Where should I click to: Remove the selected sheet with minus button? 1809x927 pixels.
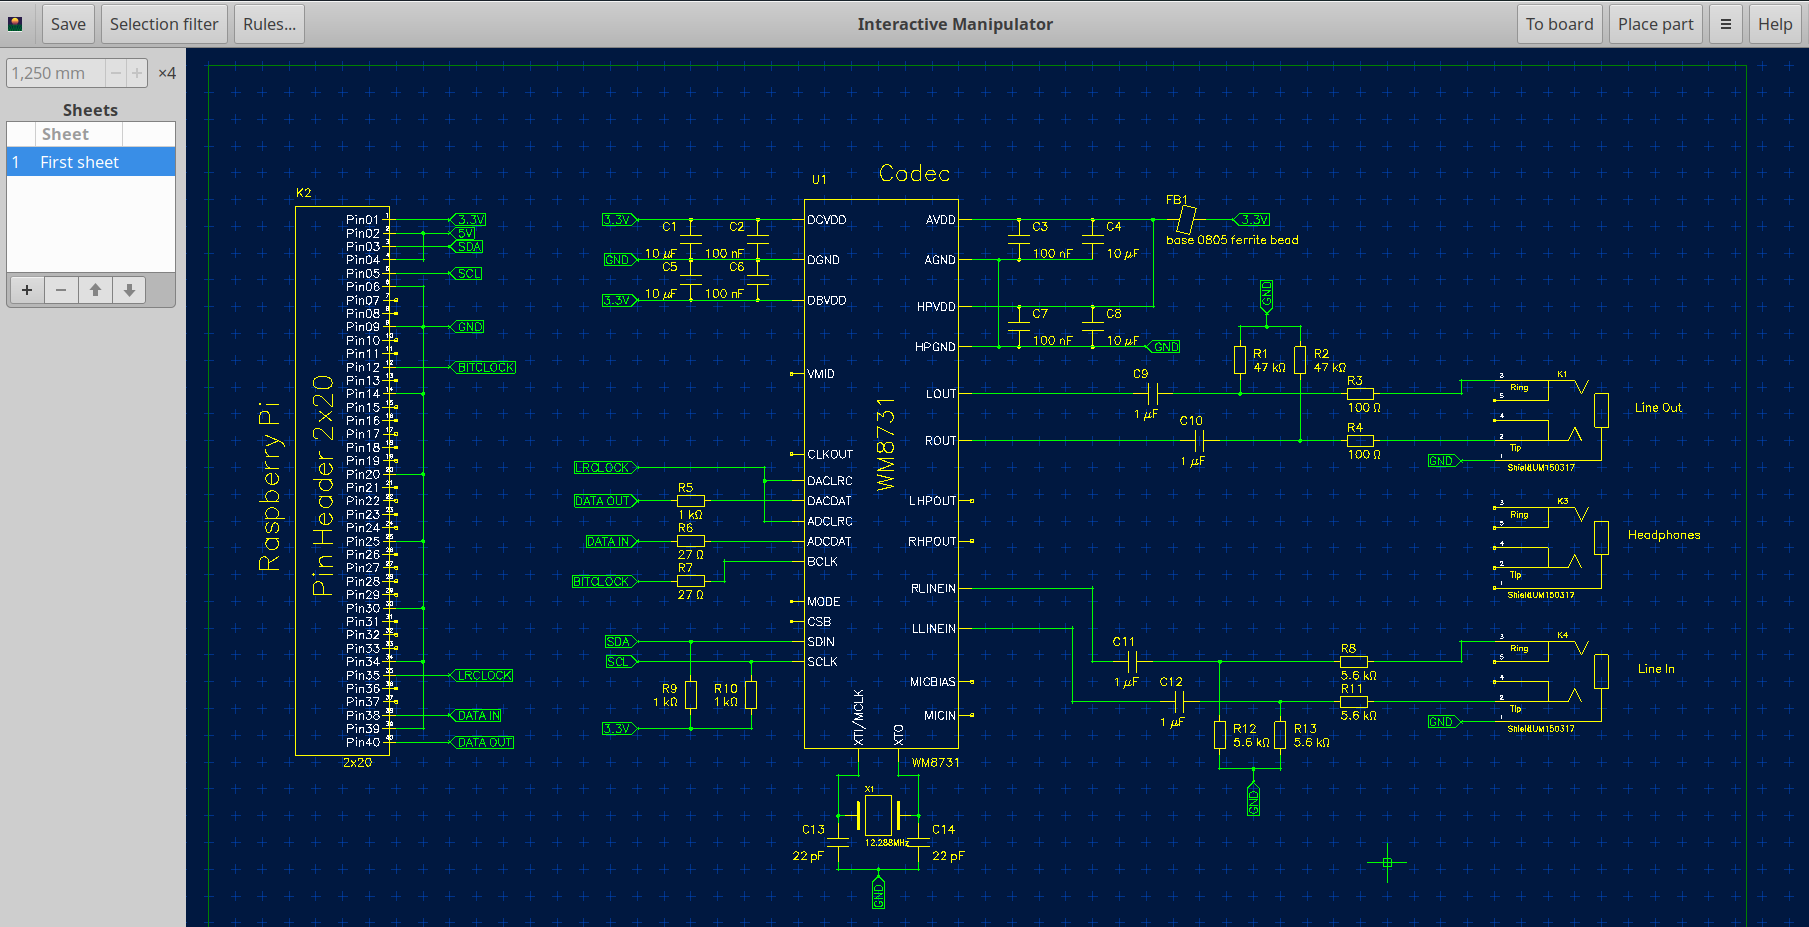click(61, 290)
